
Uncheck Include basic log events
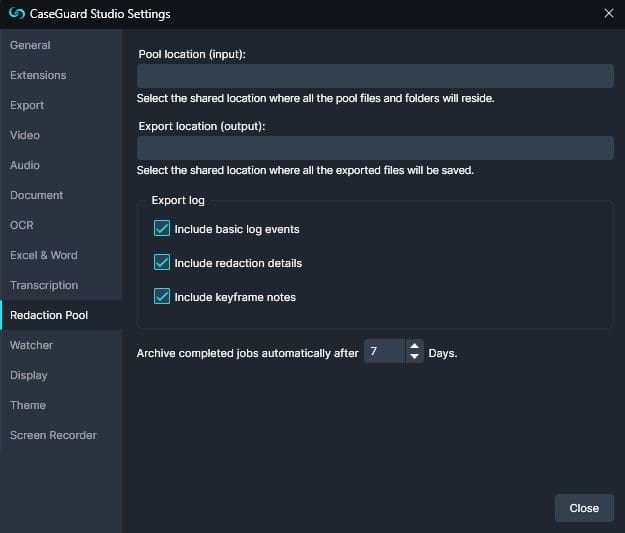[x=162, y=228]
